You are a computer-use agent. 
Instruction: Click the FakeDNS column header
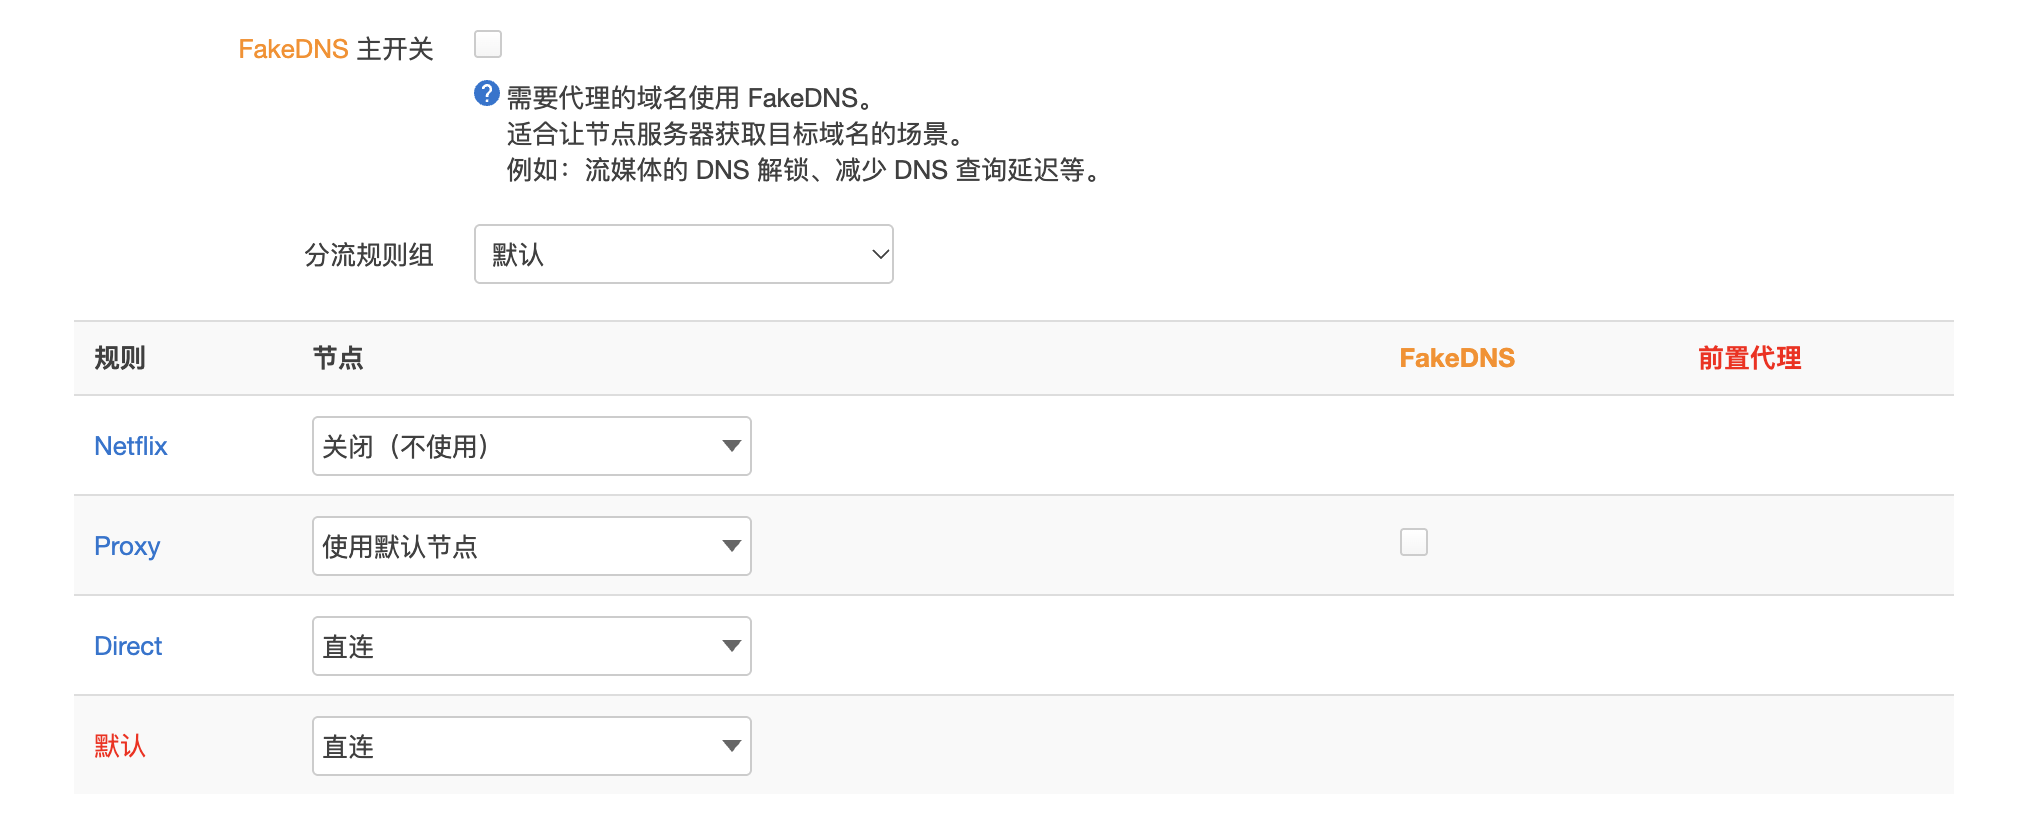click(x=1457, y=358)
